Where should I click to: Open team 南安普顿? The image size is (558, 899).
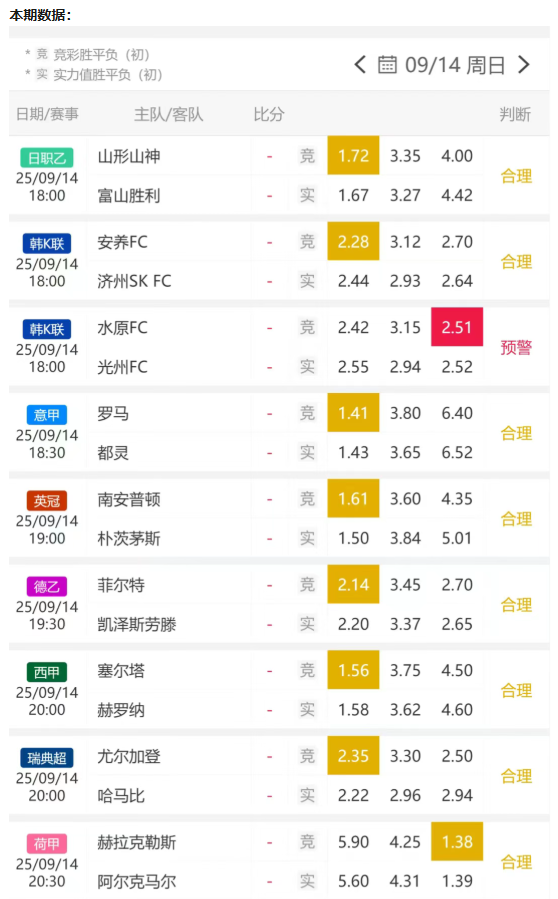(129, 499)
